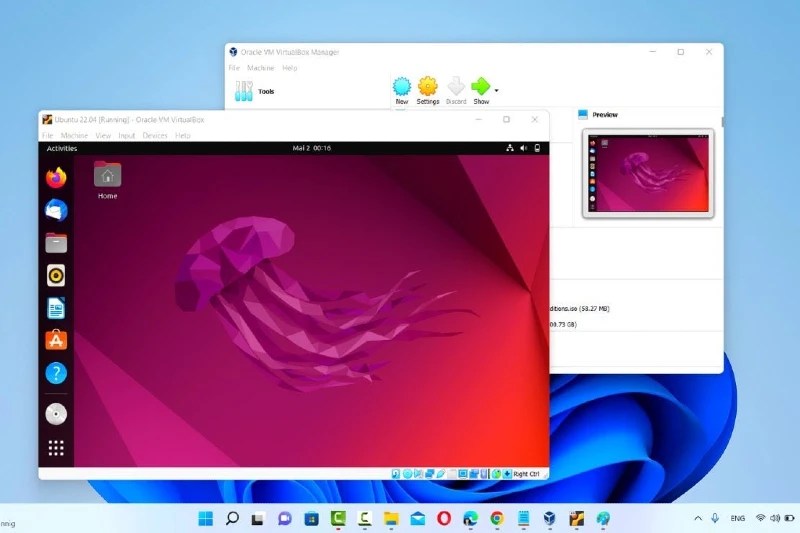
Task: Open File menu in VirtualBox Manager window
Action: click(234, 68)
